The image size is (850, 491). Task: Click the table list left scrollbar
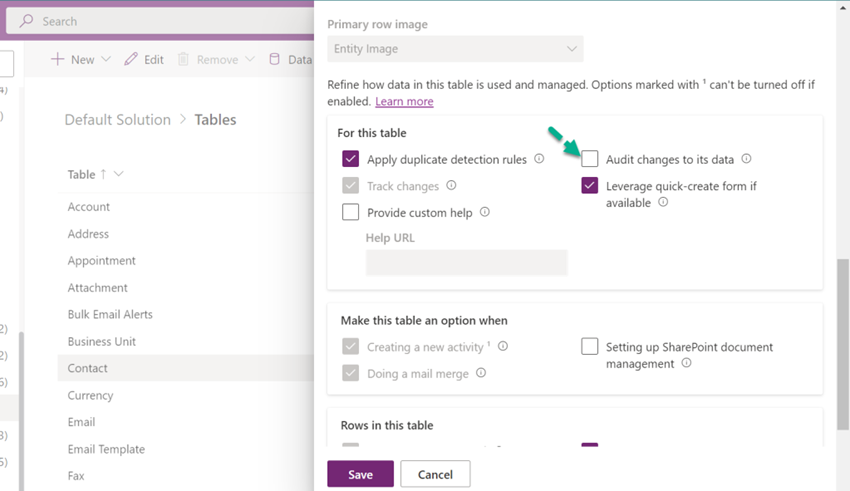pyautogui.click(x=22, y=411)
